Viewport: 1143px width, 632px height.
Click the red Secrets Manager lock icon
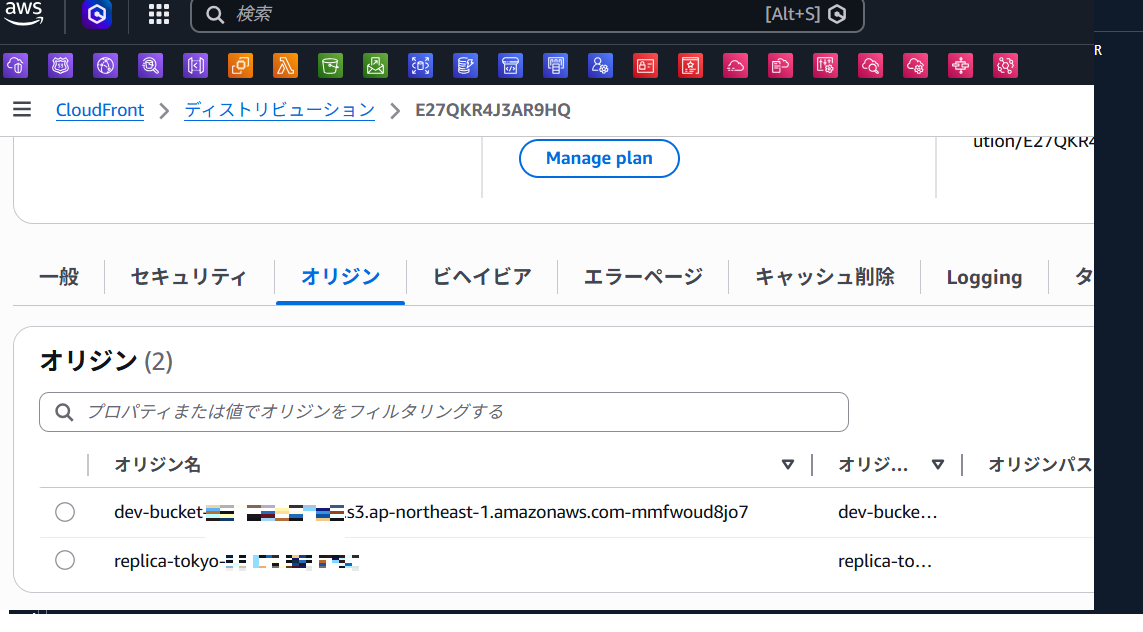point(645,65)
